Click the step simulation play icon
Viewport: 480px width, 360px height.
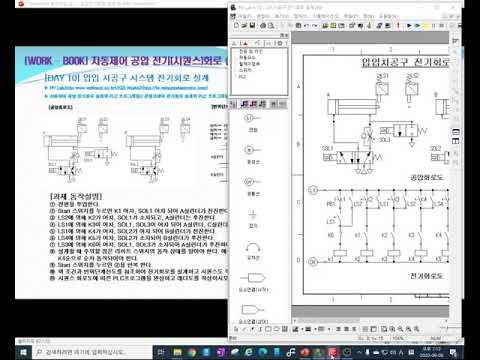point(418,25)
